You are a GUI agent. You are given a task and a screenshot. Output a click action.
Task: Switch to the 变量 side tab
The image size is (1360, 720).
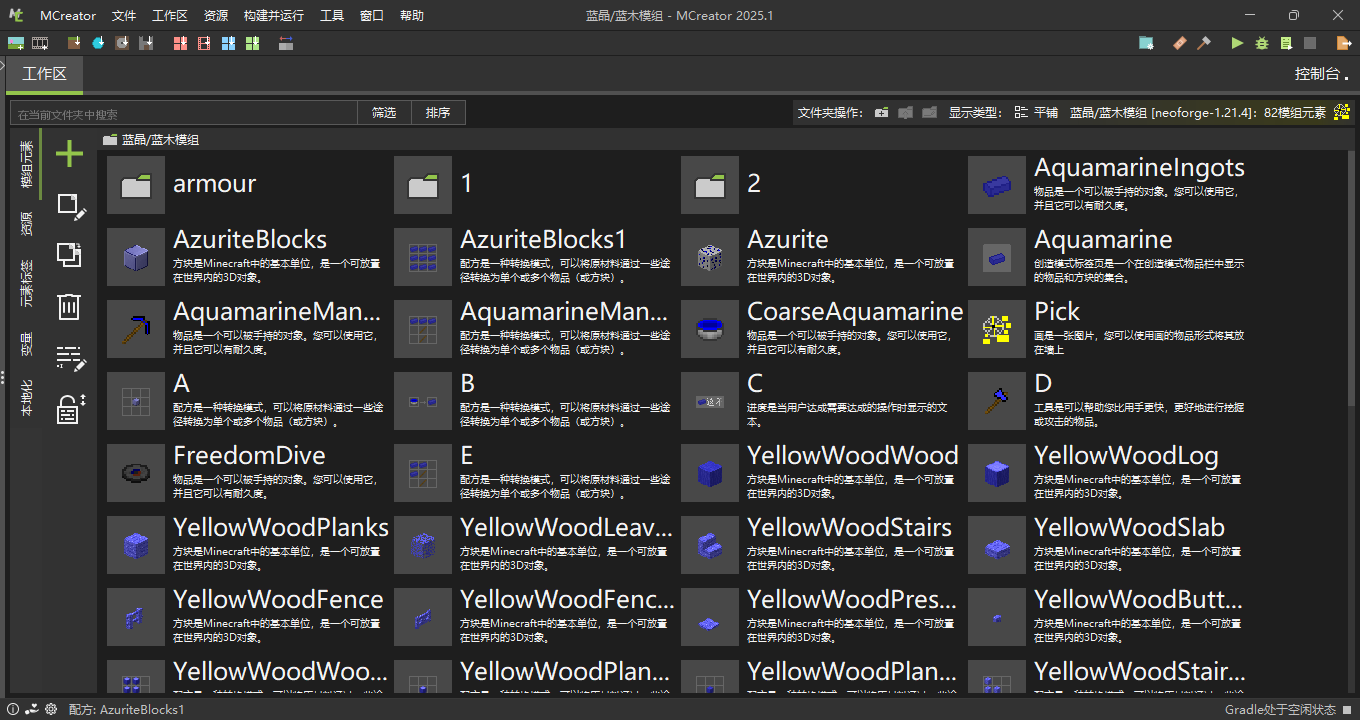click(x=26, y=344)
